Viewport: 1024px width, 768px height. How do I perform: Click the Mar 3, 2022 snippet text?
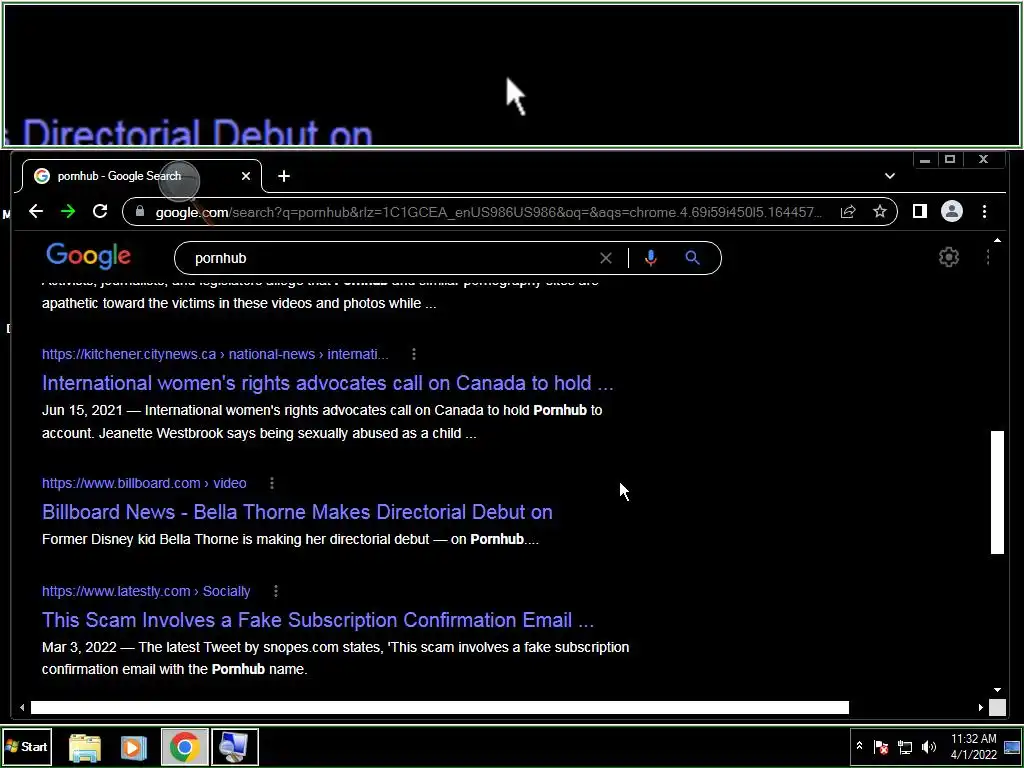[336, 658]
